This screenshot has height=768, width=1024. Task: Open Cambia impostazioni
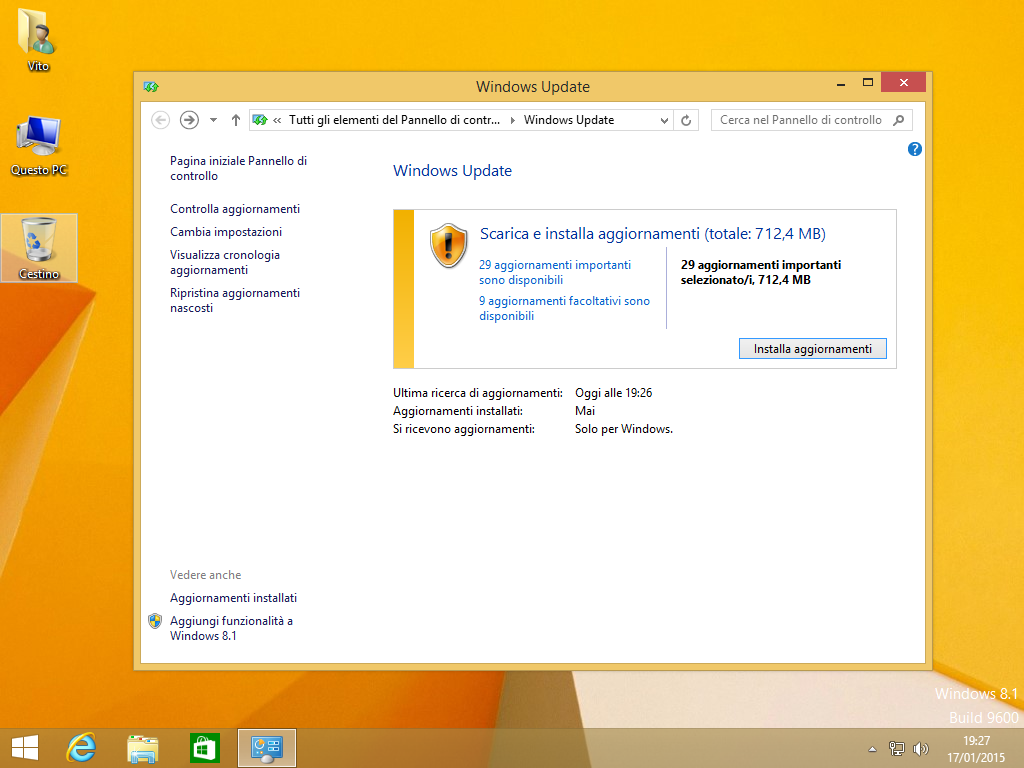(x=226, y=232)
